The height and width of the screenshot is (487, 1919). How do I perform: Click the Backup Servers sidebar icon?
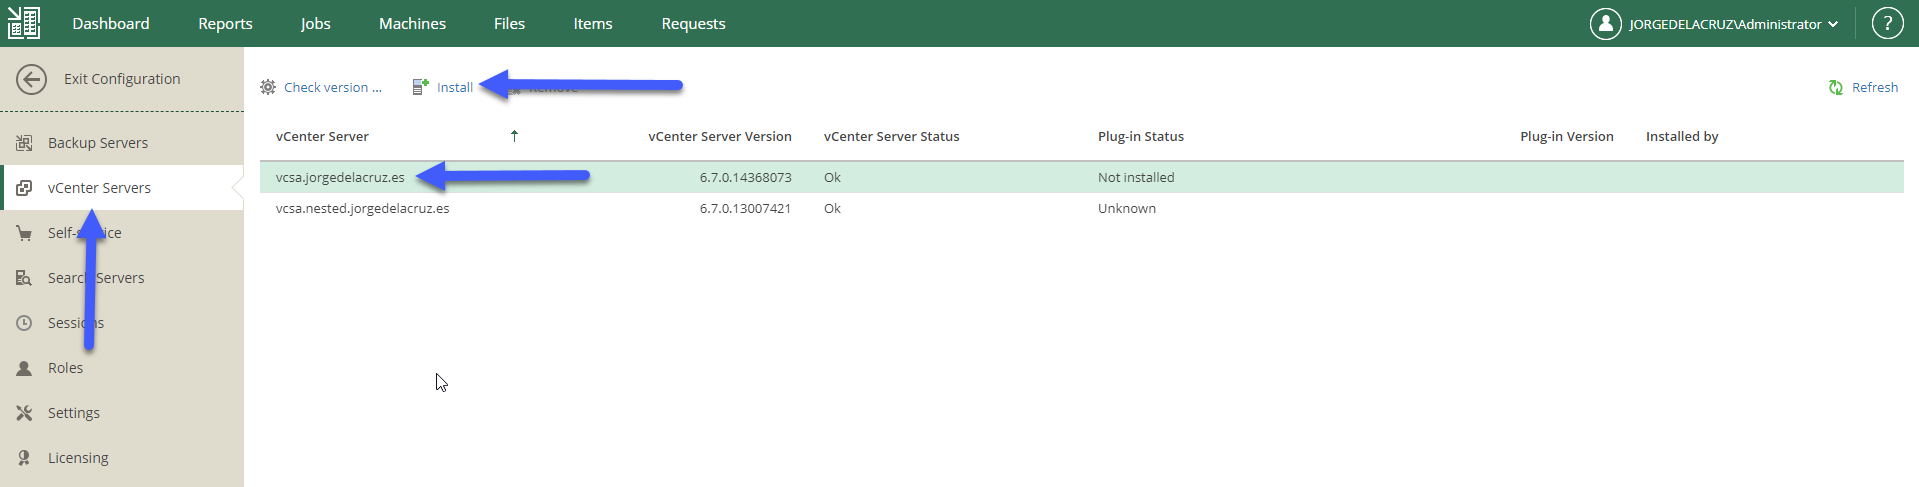(24, 143)
